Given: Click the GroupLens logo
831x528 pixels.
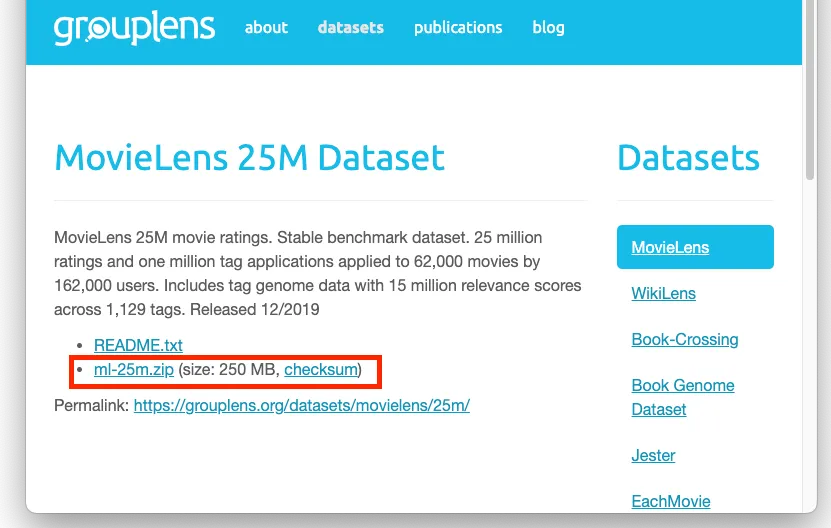Looking at the screenshot, I should coord(134,28).
